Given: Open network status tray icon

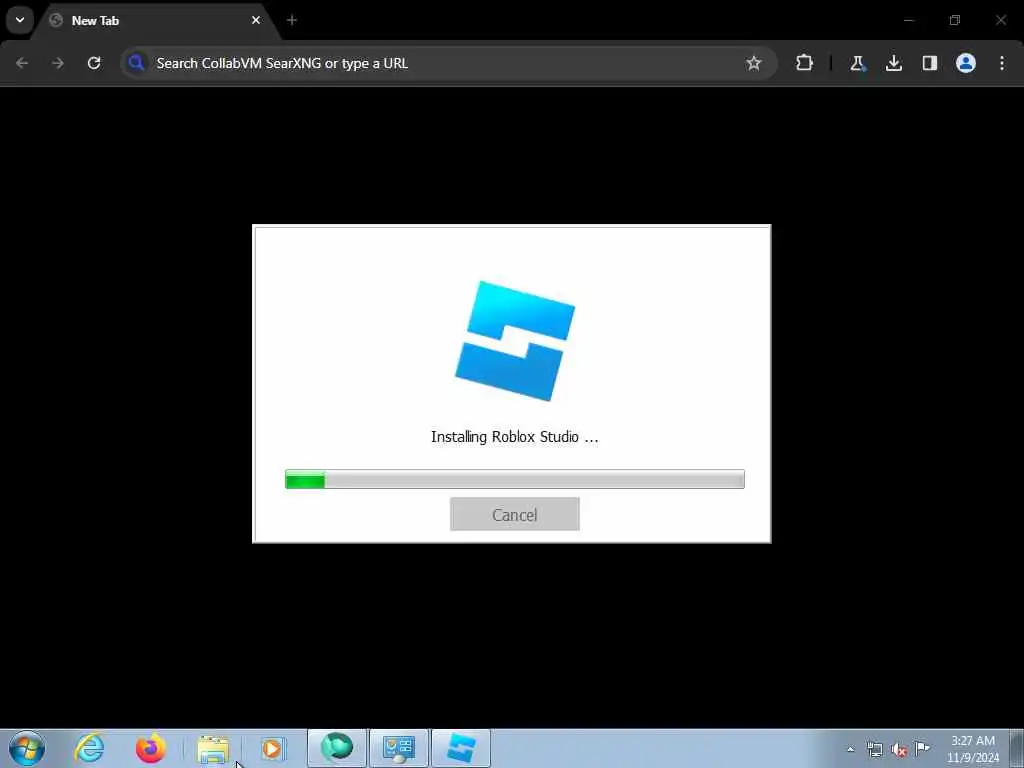Looking at the screenshot, I should click(874, 750).
